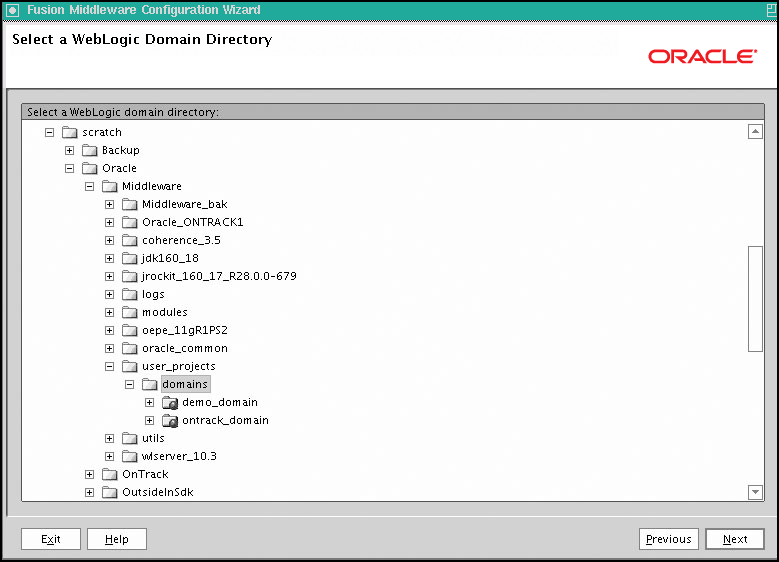Collapse the domains node

(x=130, y=384)
